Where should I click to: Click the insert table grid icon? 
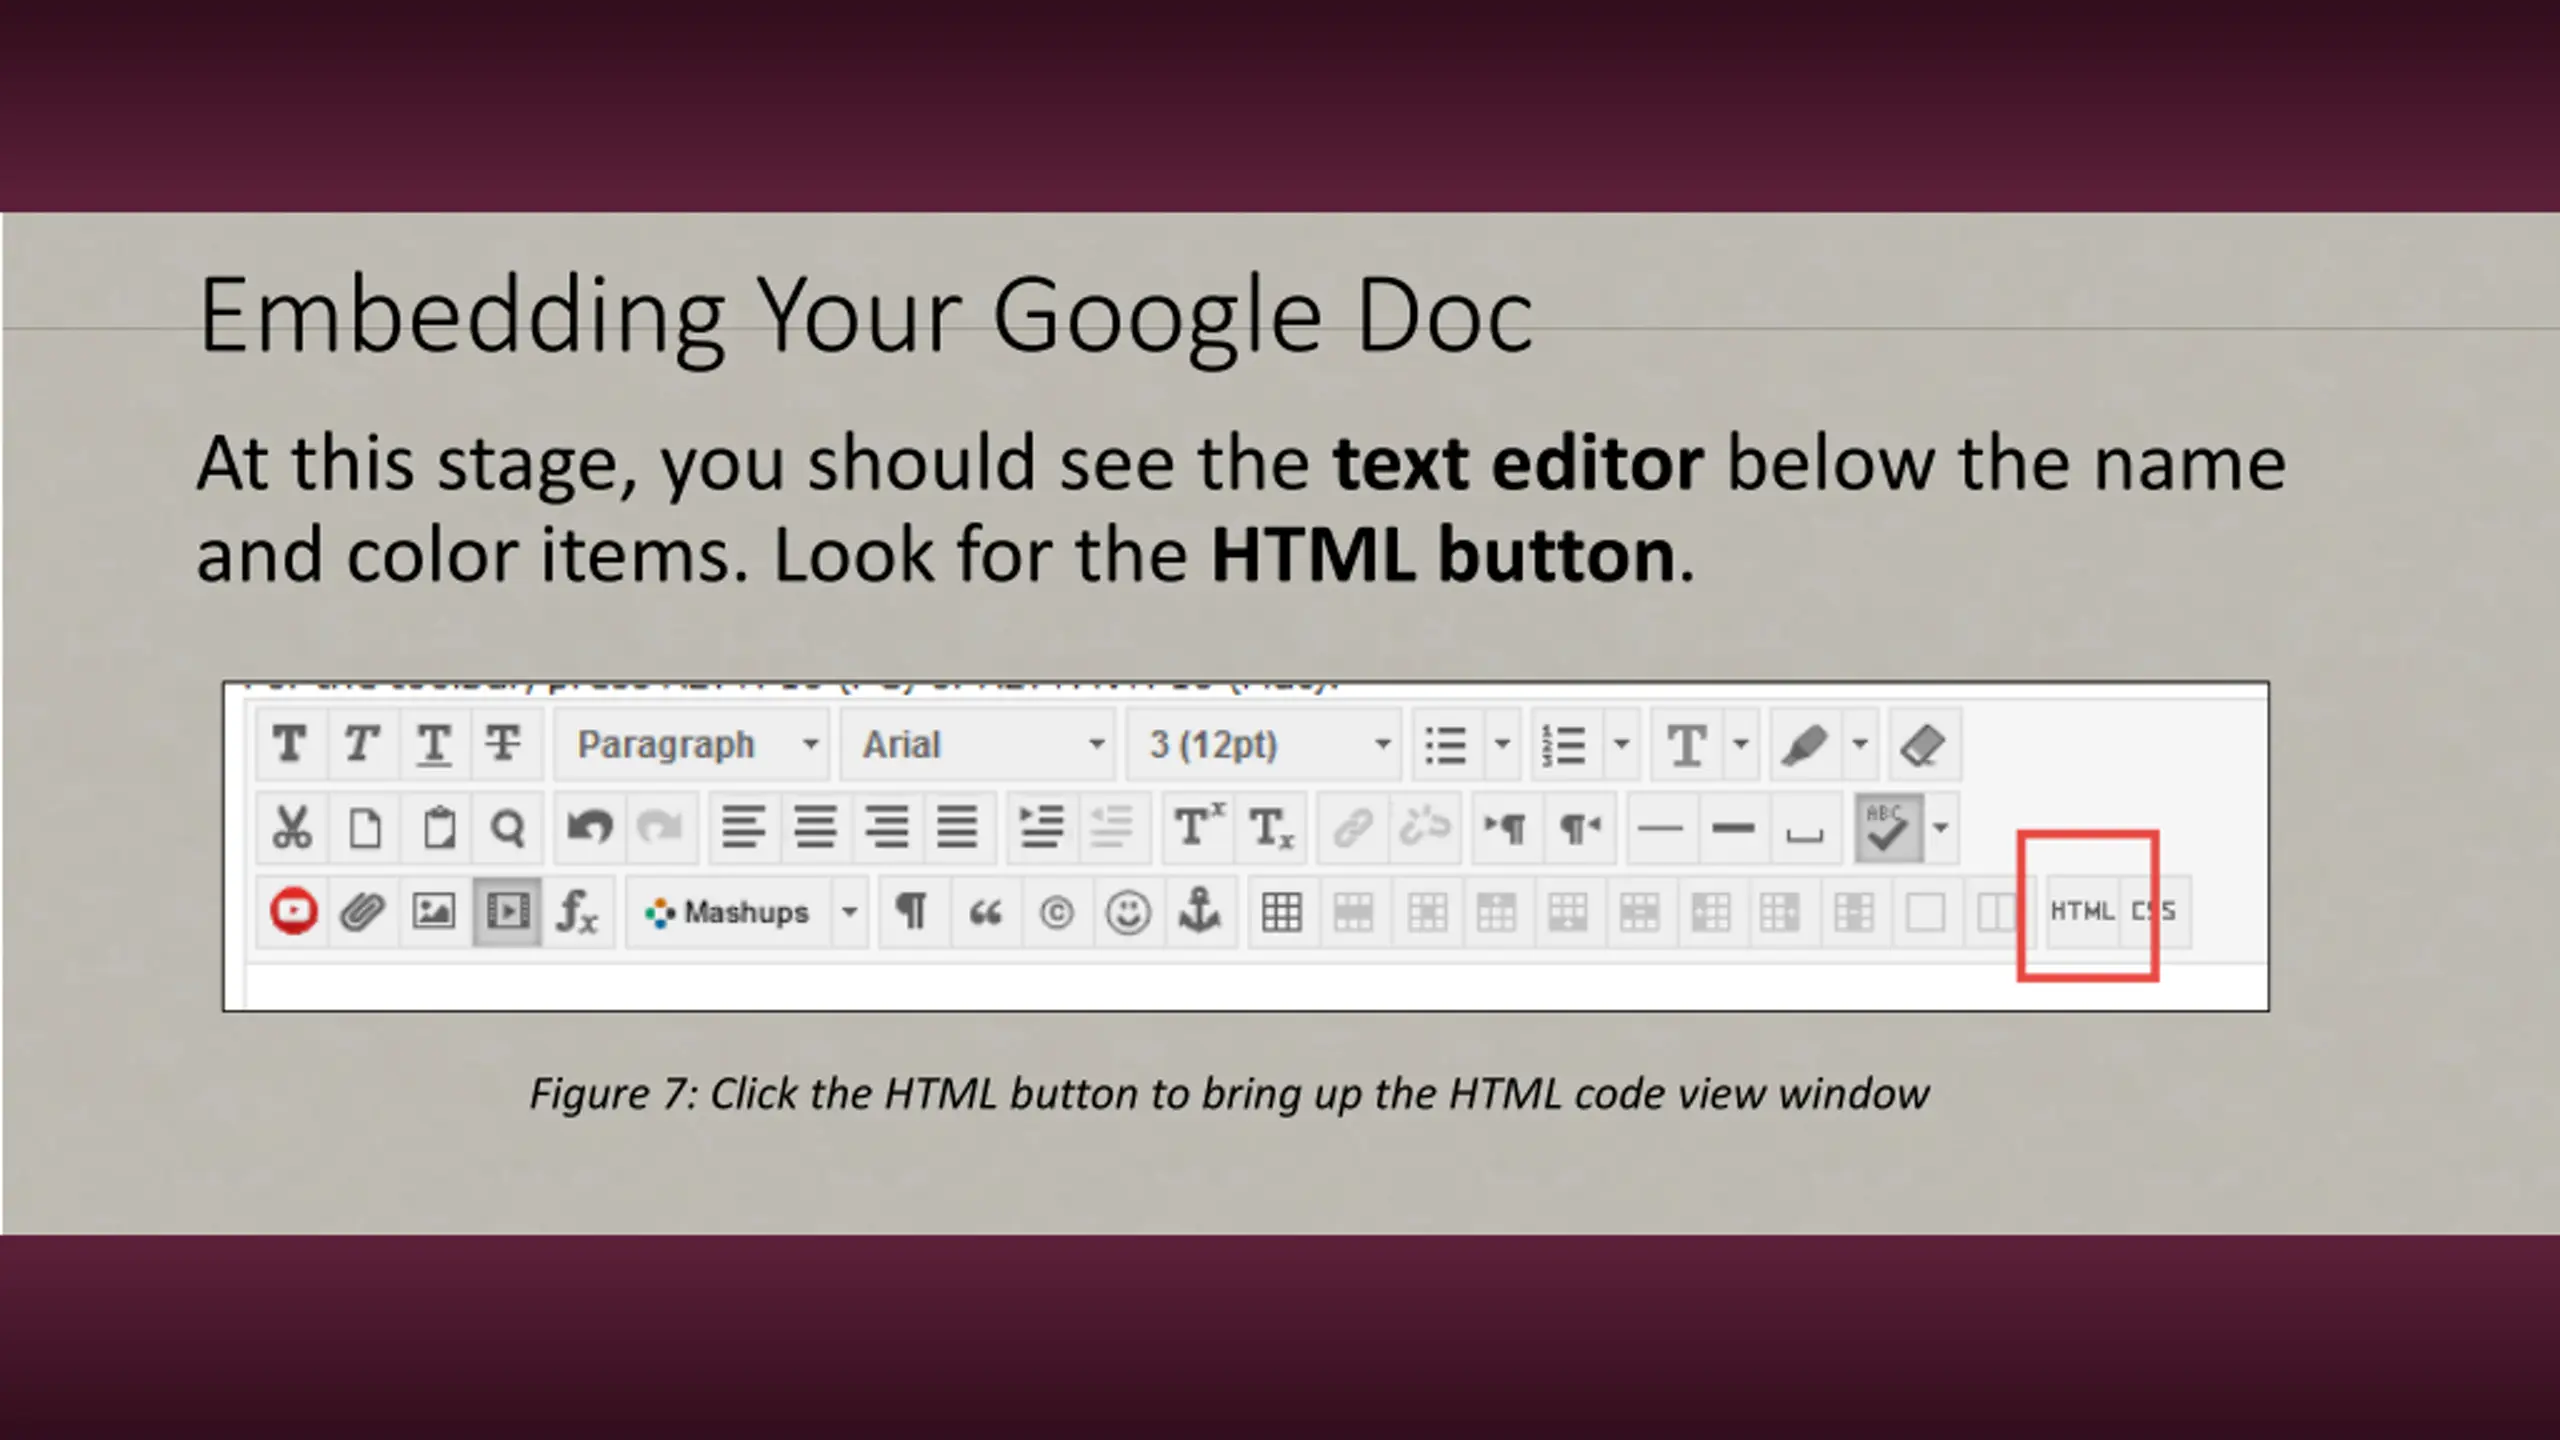click(1282, 912)
